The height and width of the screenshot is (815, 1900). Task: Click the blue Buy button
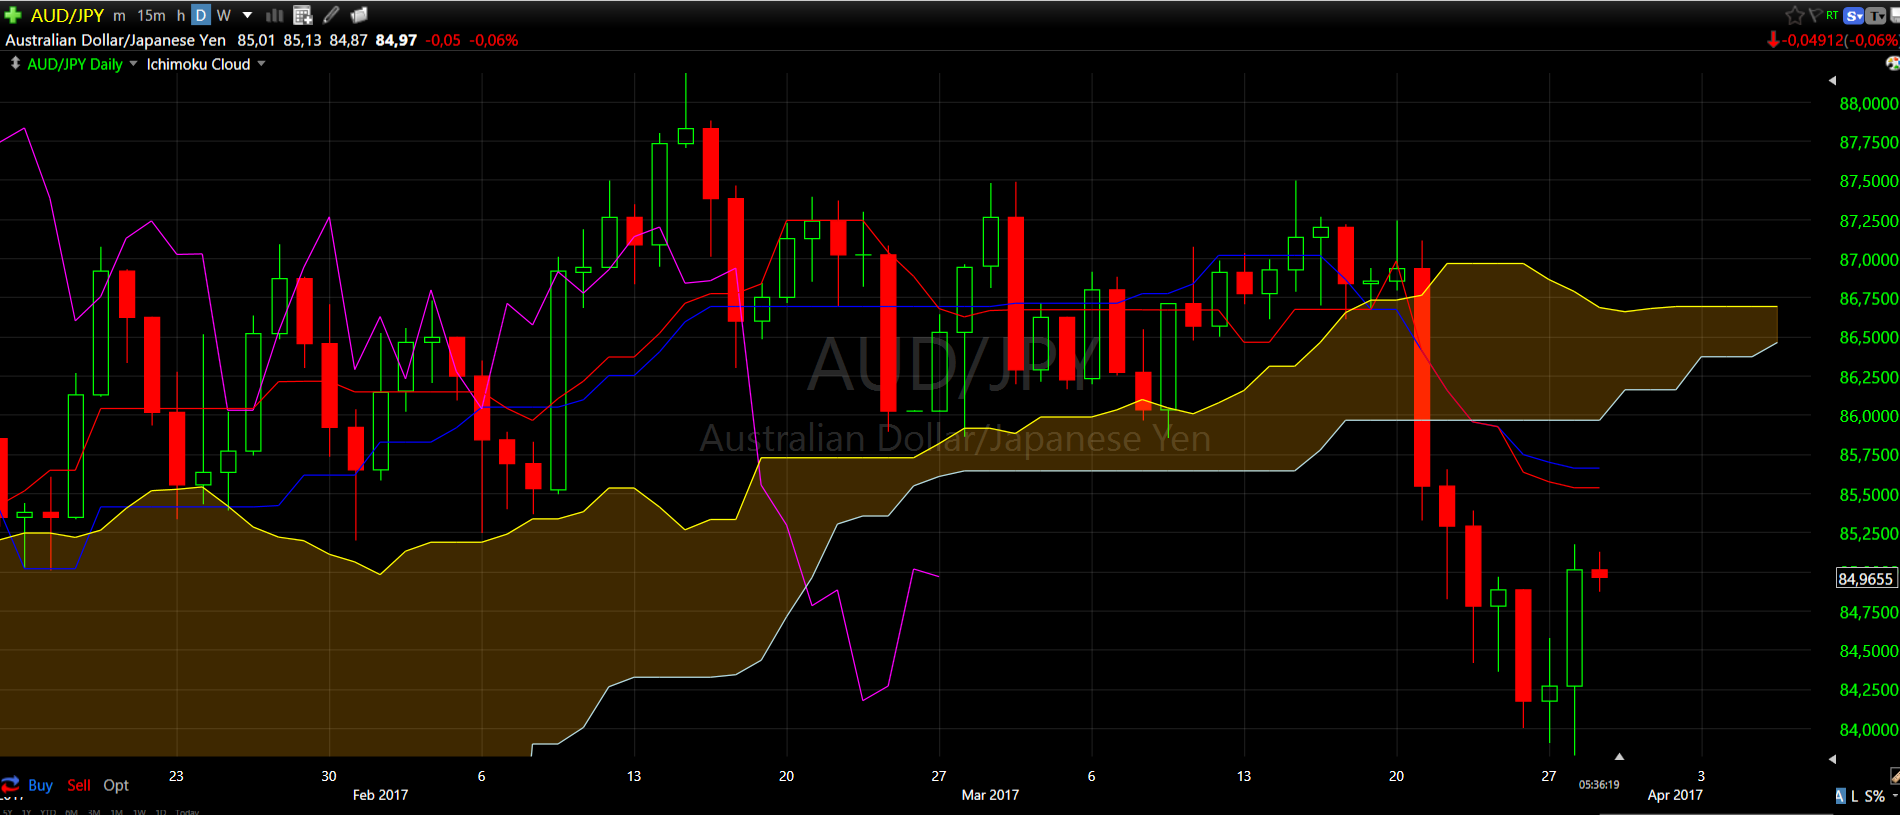tap(40, 785)
